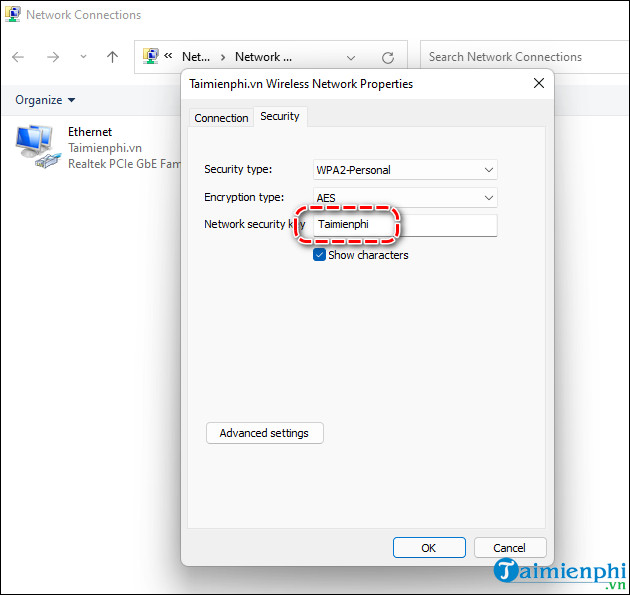Click the Network ... breadcrumb segment

point(263,57)
